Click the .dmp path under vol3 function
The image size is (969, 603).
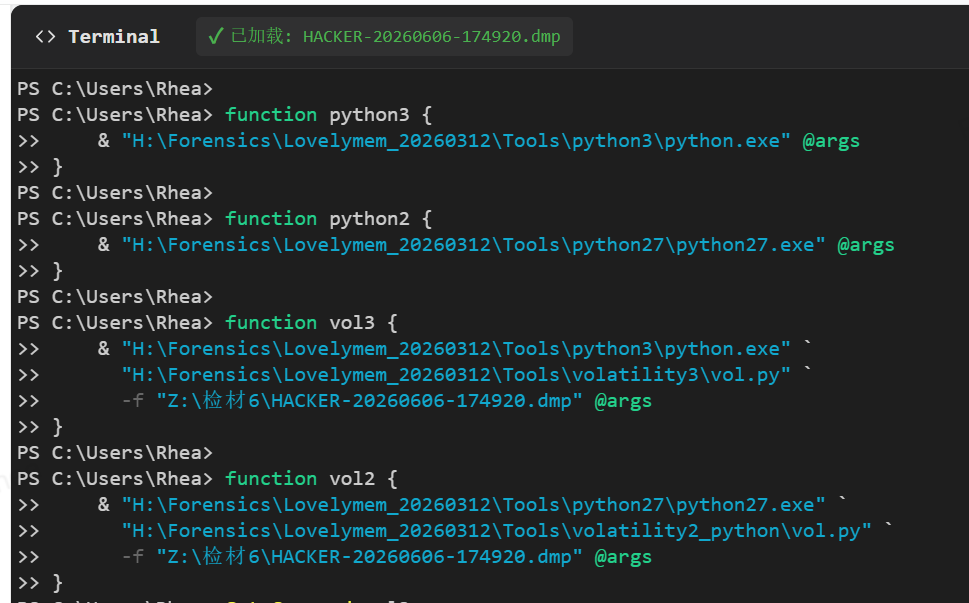point(369,401)
